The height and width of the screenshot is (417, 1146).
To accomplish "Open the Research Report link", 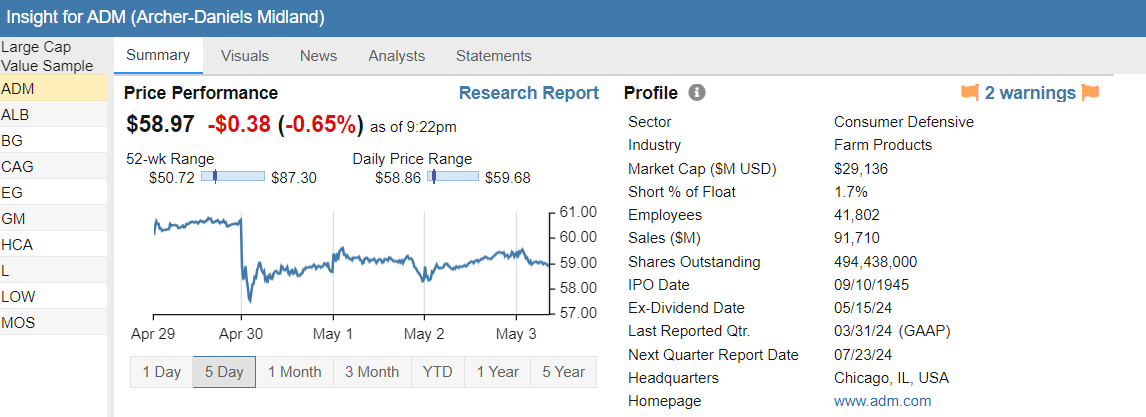I will [x=528, y=93].
